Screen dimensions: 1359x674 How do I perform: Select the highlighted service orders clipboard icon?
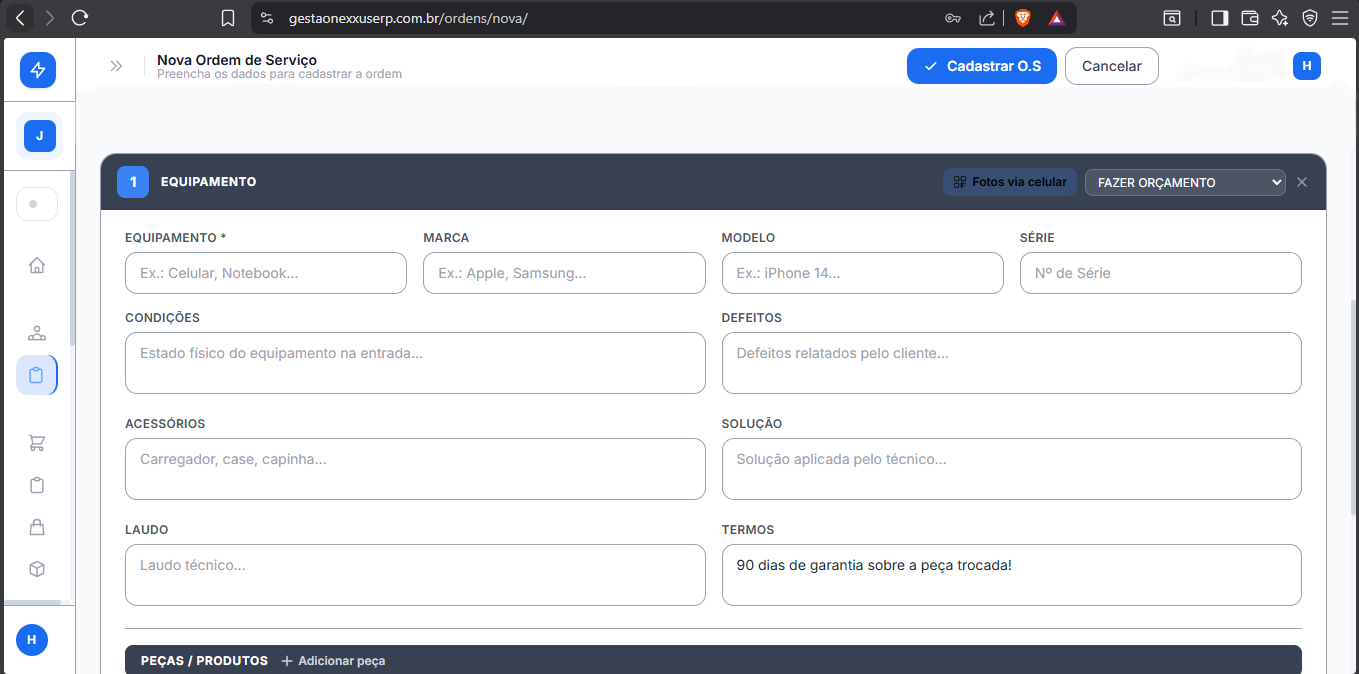(37, 375)
